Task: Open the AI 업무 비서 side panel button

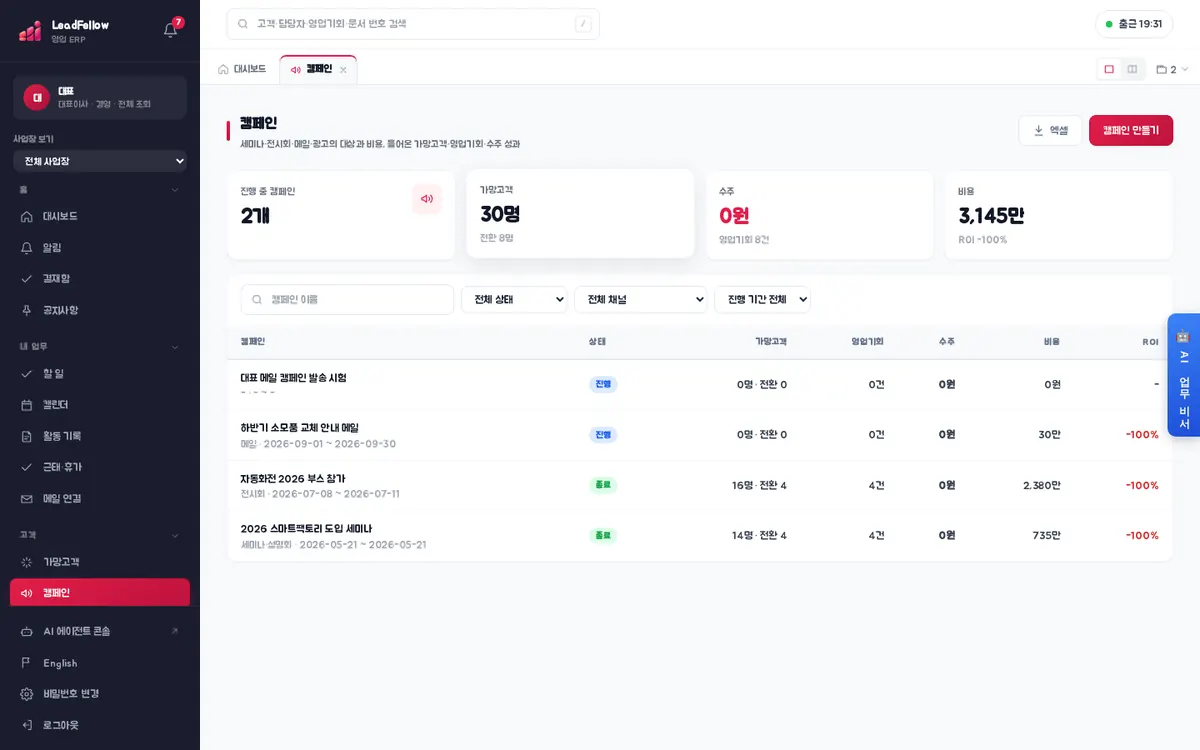Action: (x=1183, y=375)
